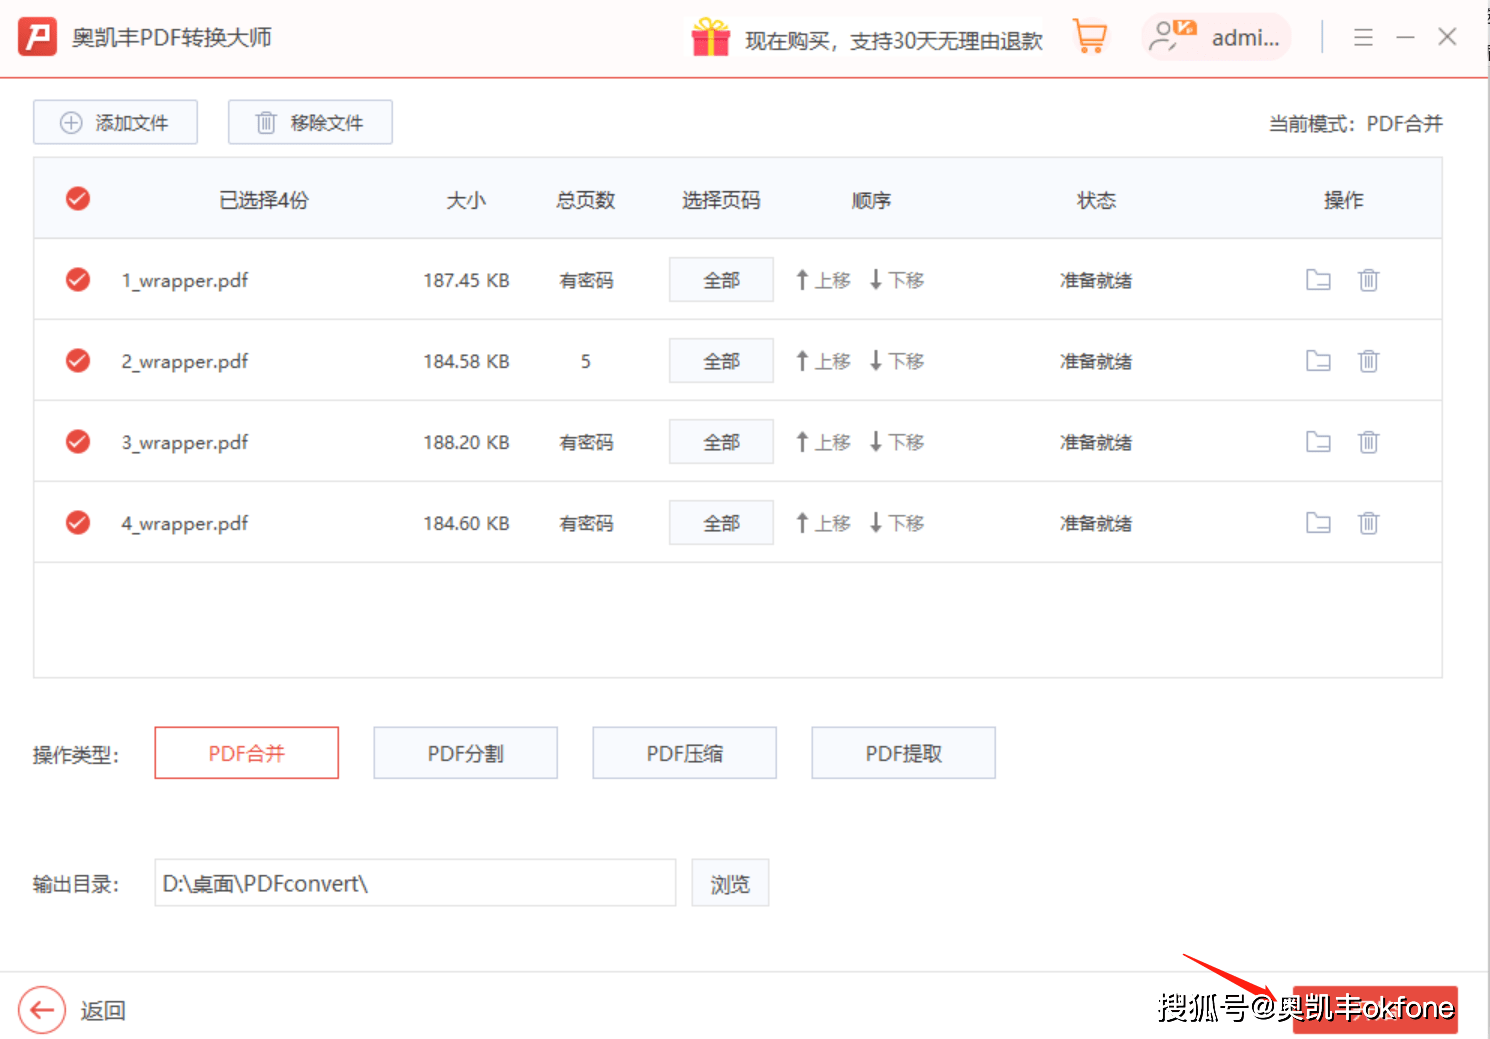Click the output directory path field
The height and width of the screenshot is (1039, 1490).
[x=415, y=883]
